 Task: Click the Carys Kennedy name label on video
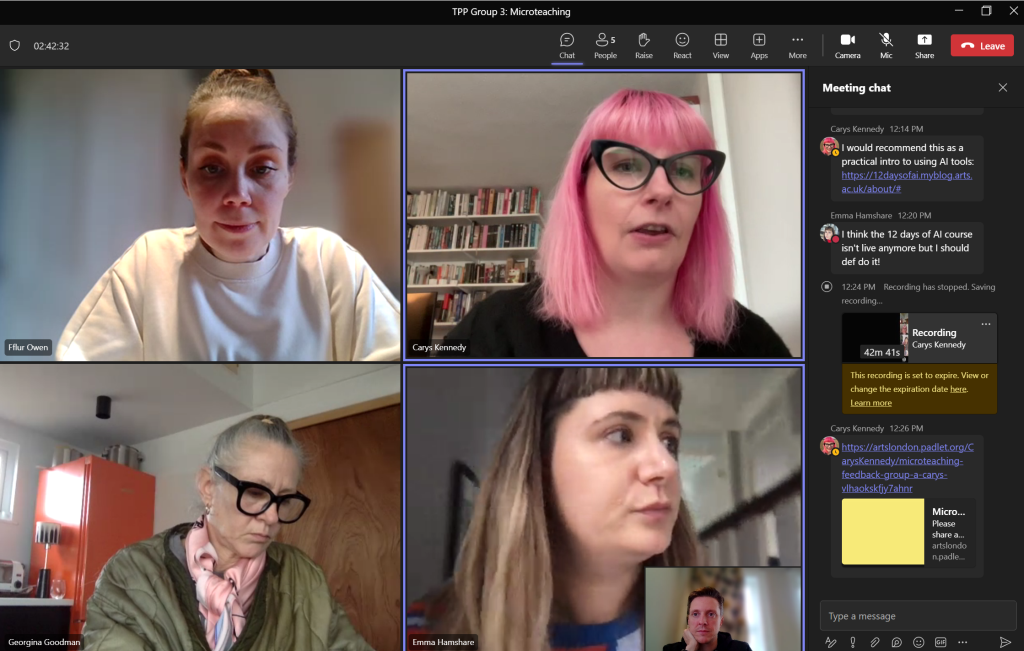point(439,347)
